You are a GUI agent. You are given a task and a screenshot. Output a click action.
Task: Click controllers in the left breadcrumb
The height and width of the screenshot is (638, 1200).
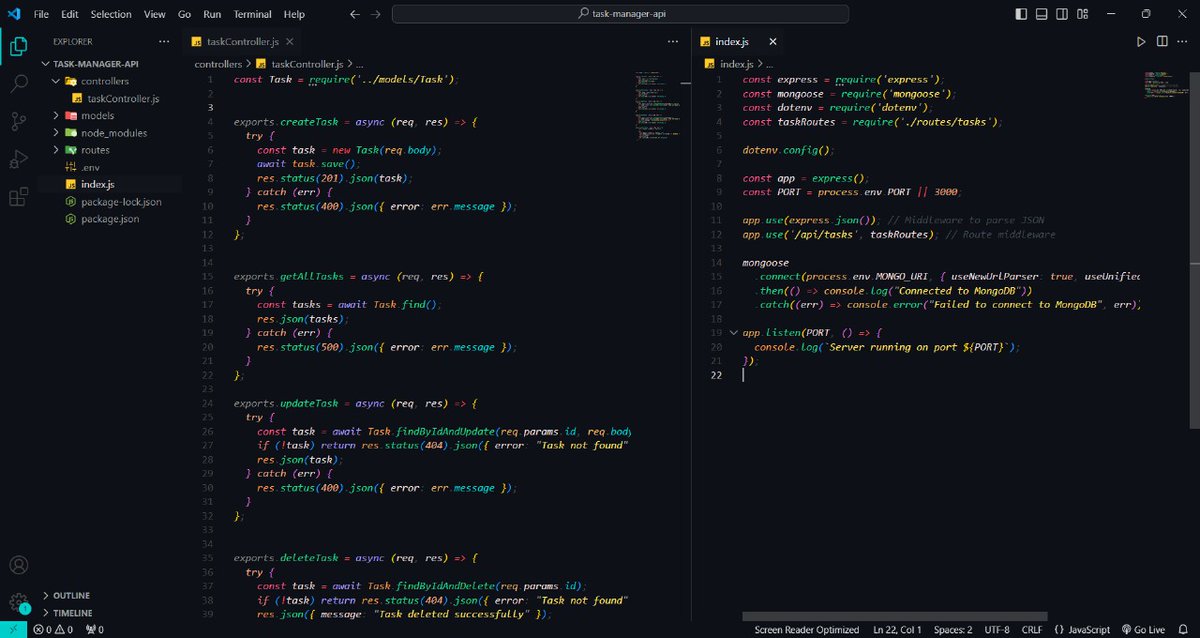pyautogui.click(x=218, y=64)
